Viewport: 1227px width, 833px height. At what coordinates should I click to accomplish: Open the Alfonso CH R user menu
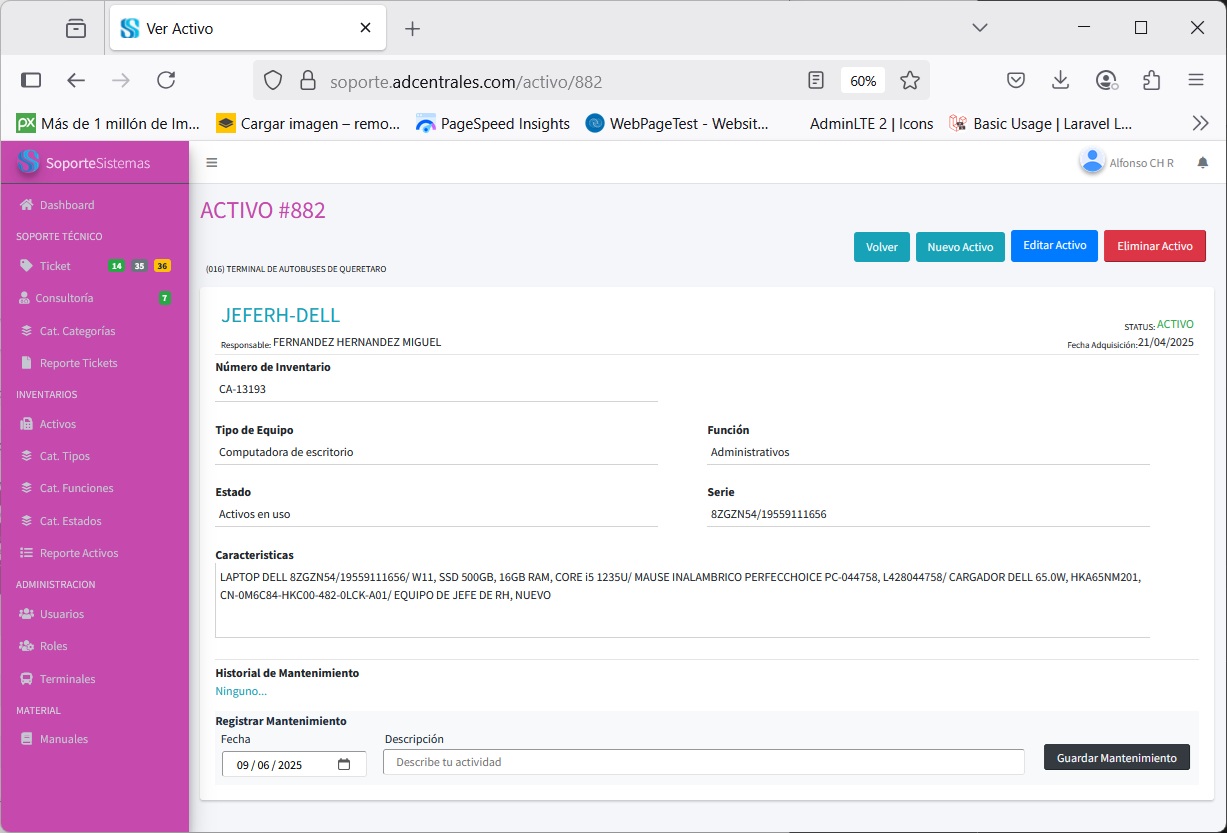point(1127,162)
